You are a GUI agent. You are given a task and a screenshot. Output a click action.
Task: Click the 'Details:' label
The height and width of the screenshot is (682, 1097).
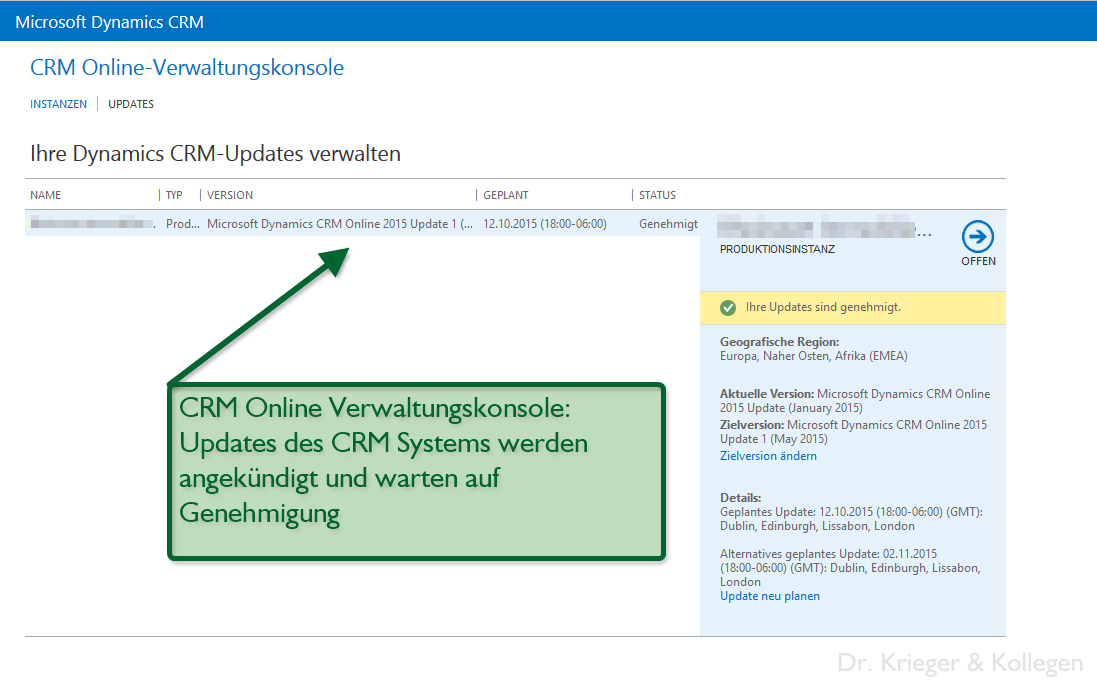click(x=740, y=498)
